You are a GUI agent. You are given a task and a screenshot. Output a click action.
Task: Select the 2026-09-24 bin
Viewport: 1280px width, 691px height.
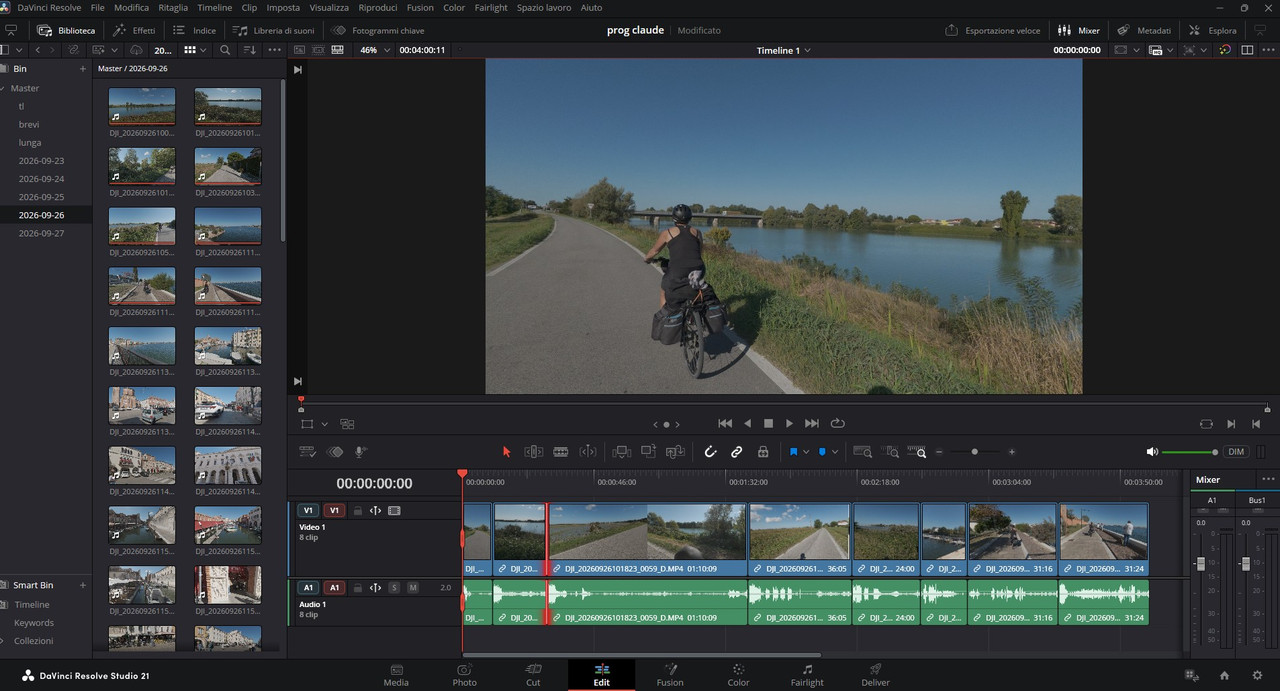pos(41,179)
